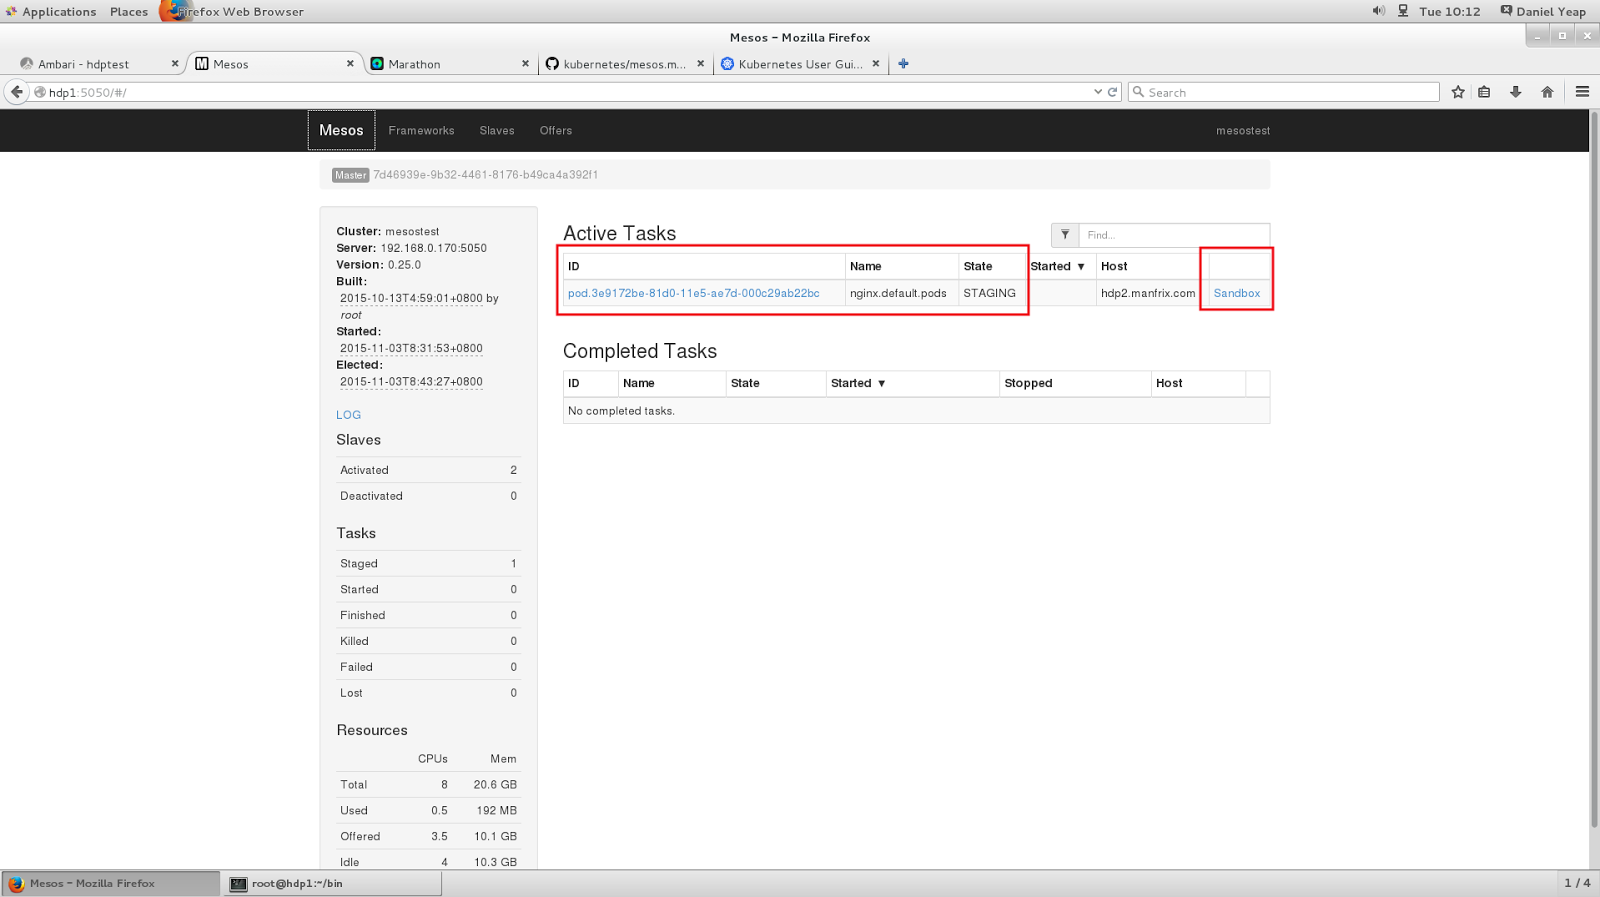The width and height of the screenshot is (1600, 897).
Task: Click the Total resources row
Action: tap(428, 785)
